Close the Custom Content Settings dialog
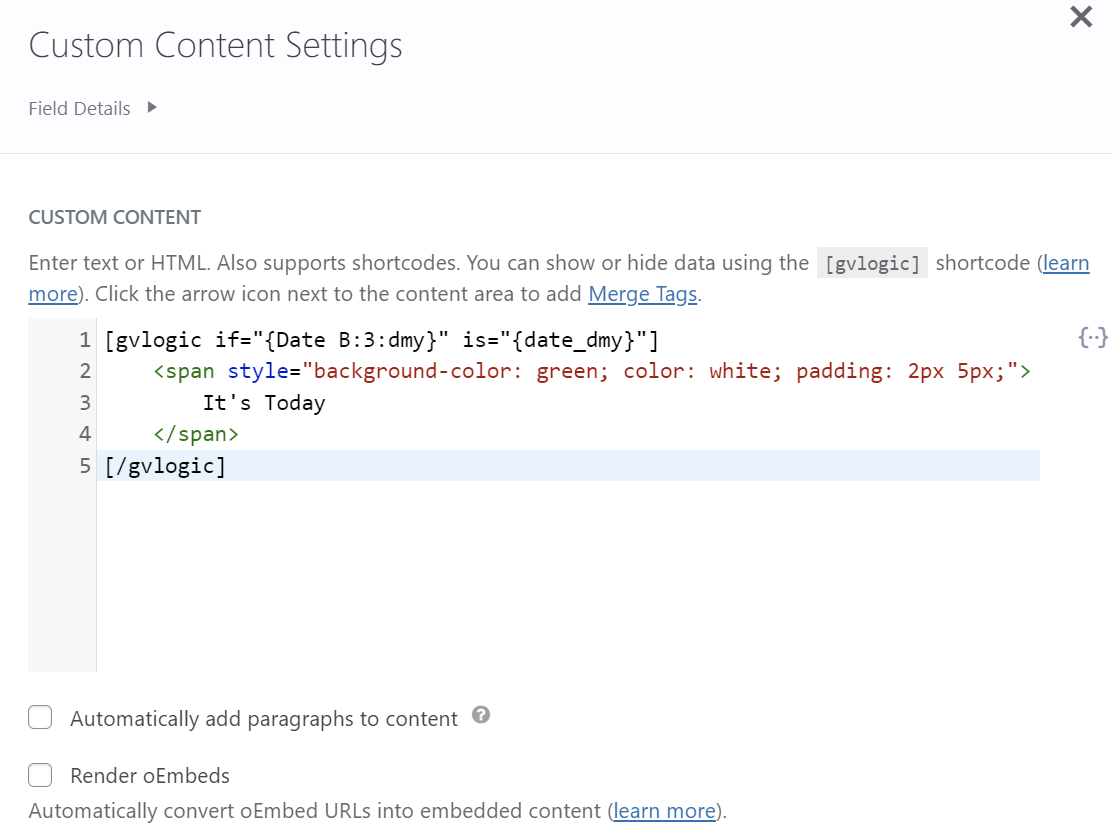 click(1080, 16)
